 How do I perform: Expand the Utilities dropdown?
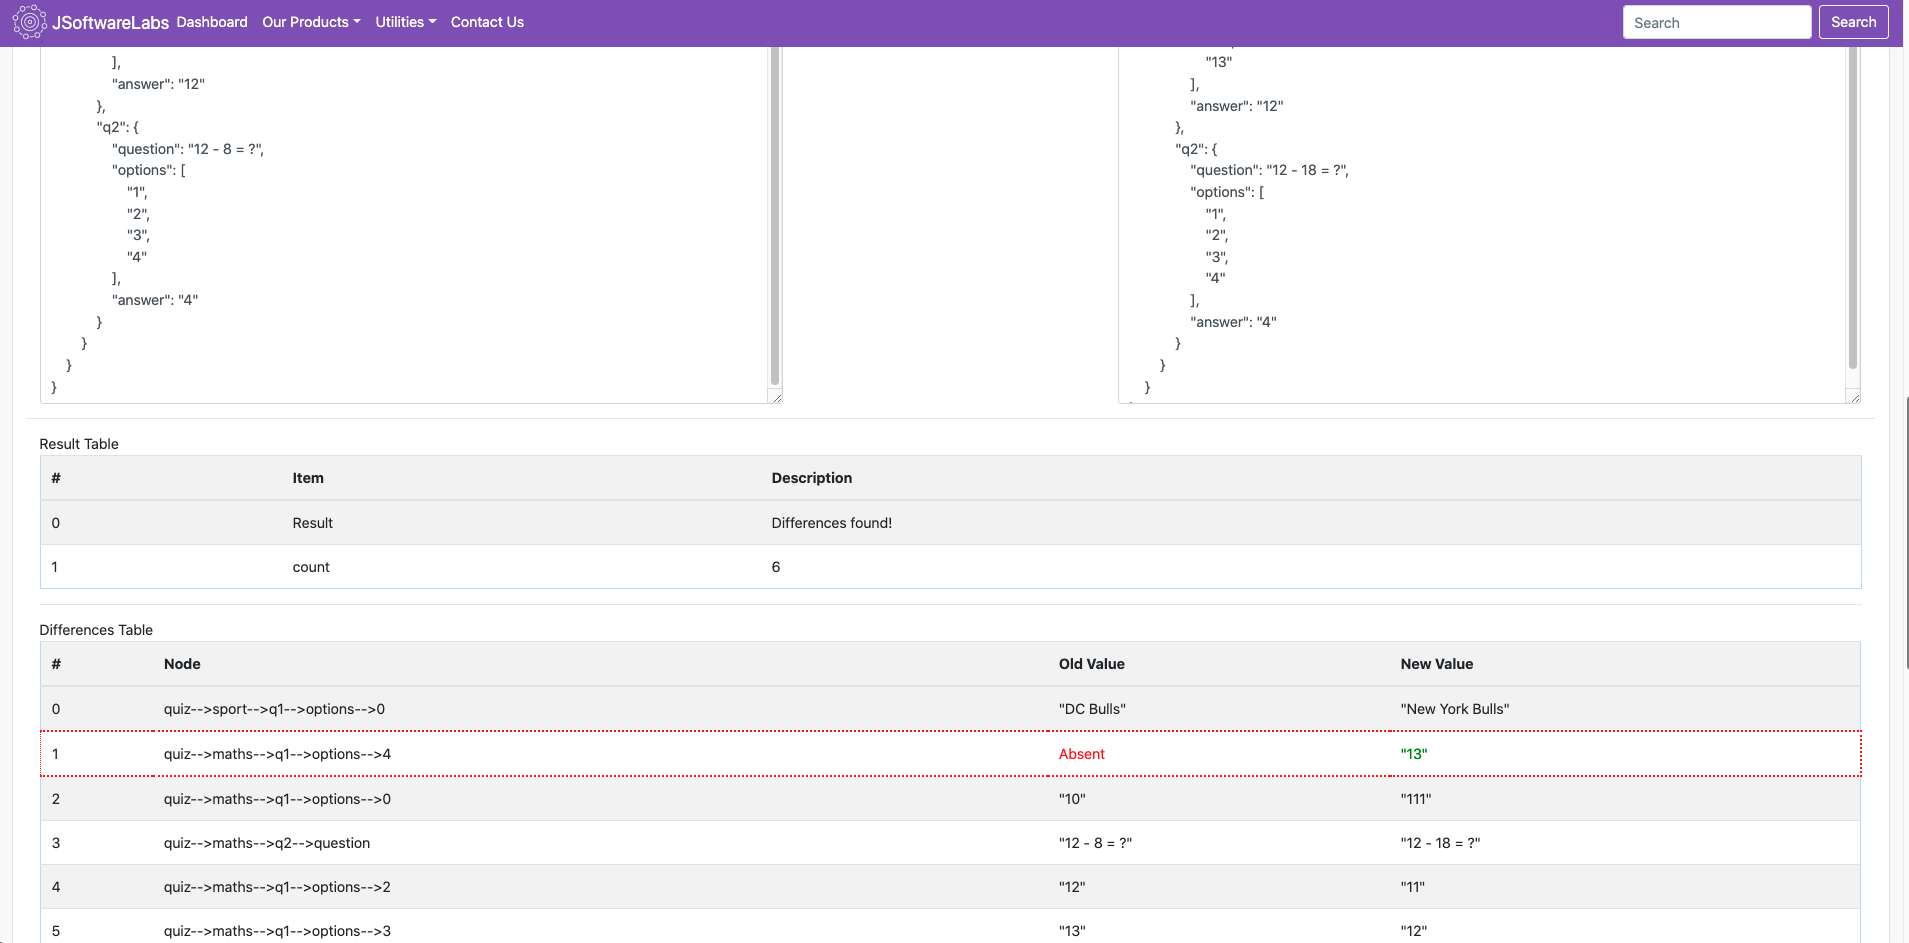click(x=405, y=22)
